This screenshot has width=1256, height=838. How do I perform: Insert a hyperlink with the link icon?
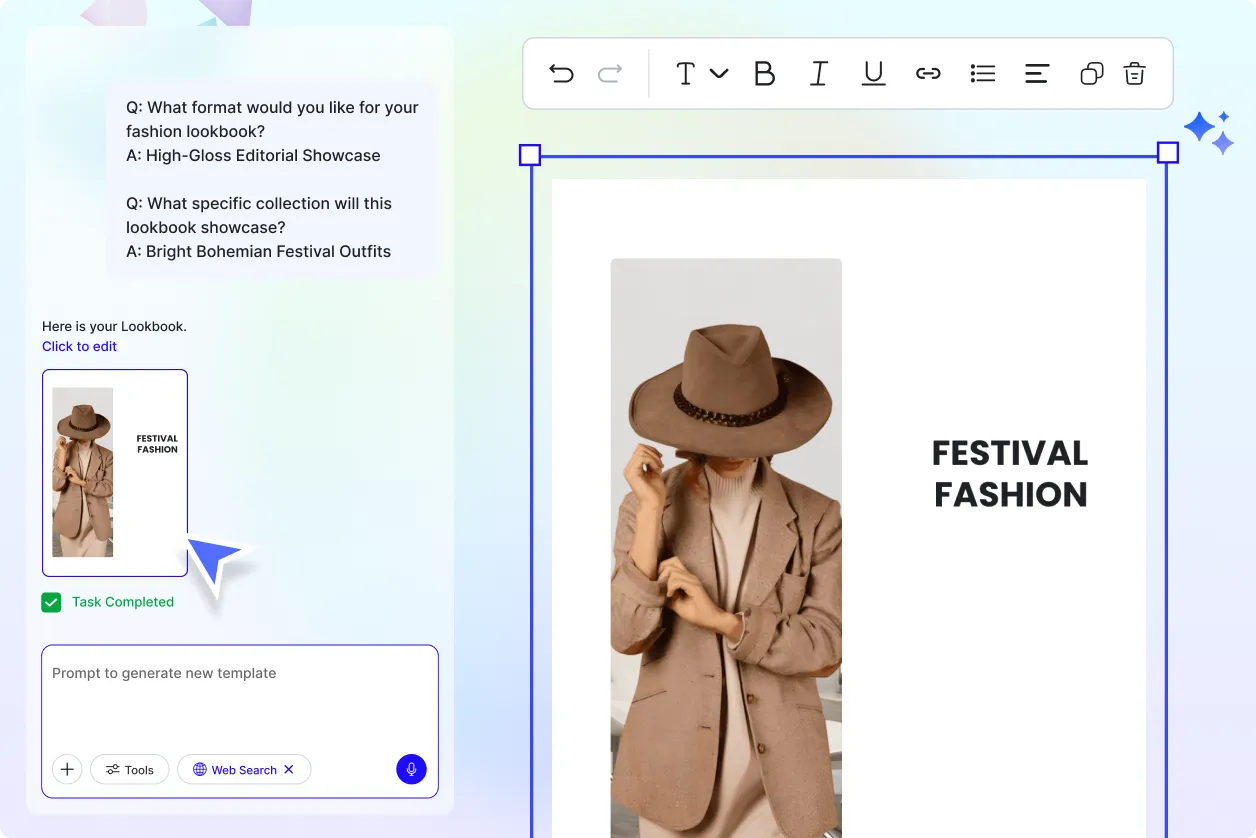[x=928, y=73]
